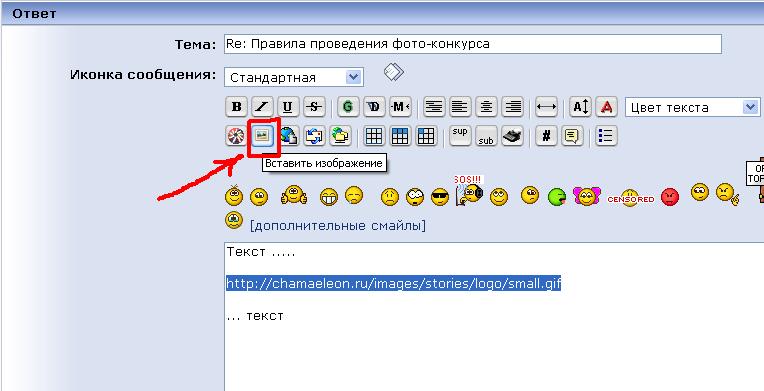Image resolution: width=764 pixels, height=391 pixels.
Task: Insert the finger-wagging angry smiley
Action: 727,194
